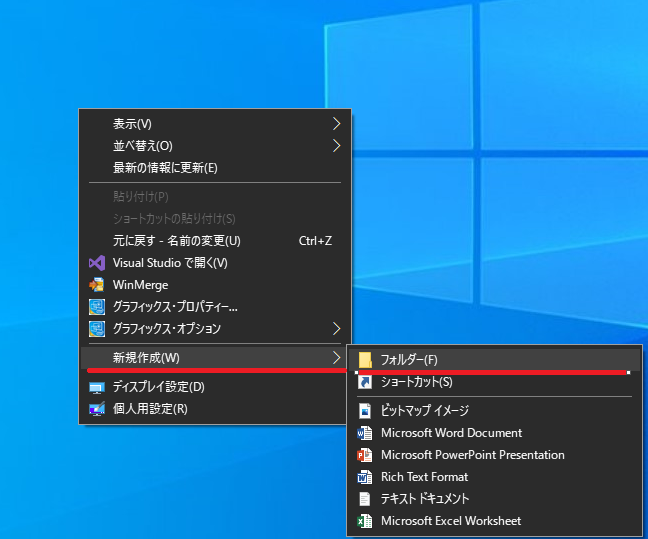Viewport: 648px width, 539px height.
Task: Choose the WinMerge menu entry
Action: pyautogui.click(x=215, y=285)
